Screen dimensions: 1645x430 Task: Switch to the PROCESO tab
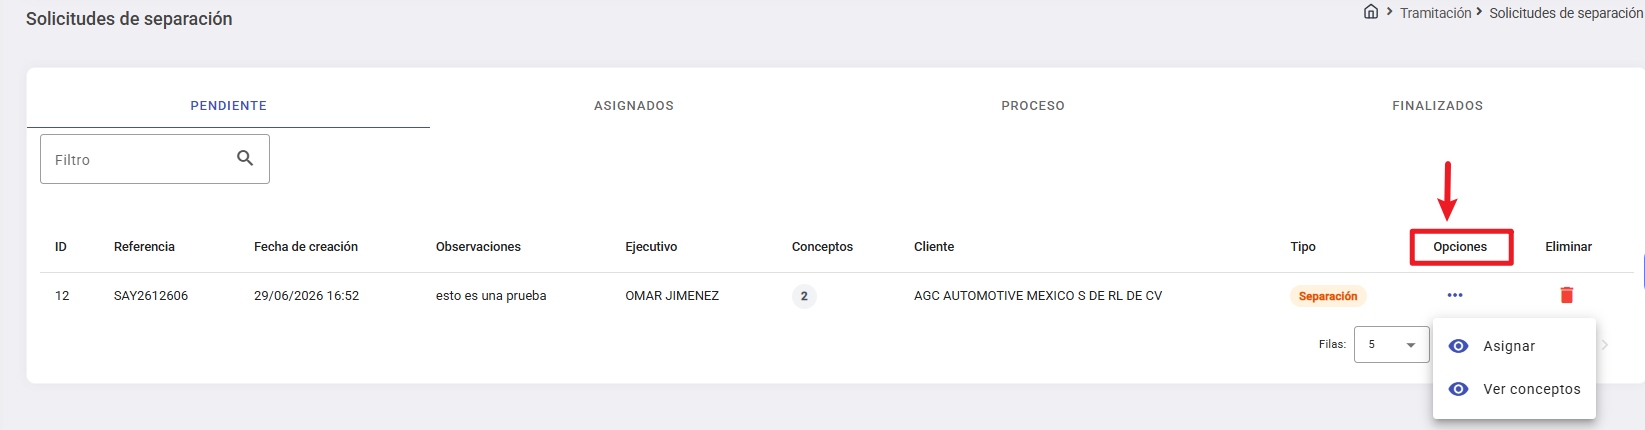pos(1033,105)
